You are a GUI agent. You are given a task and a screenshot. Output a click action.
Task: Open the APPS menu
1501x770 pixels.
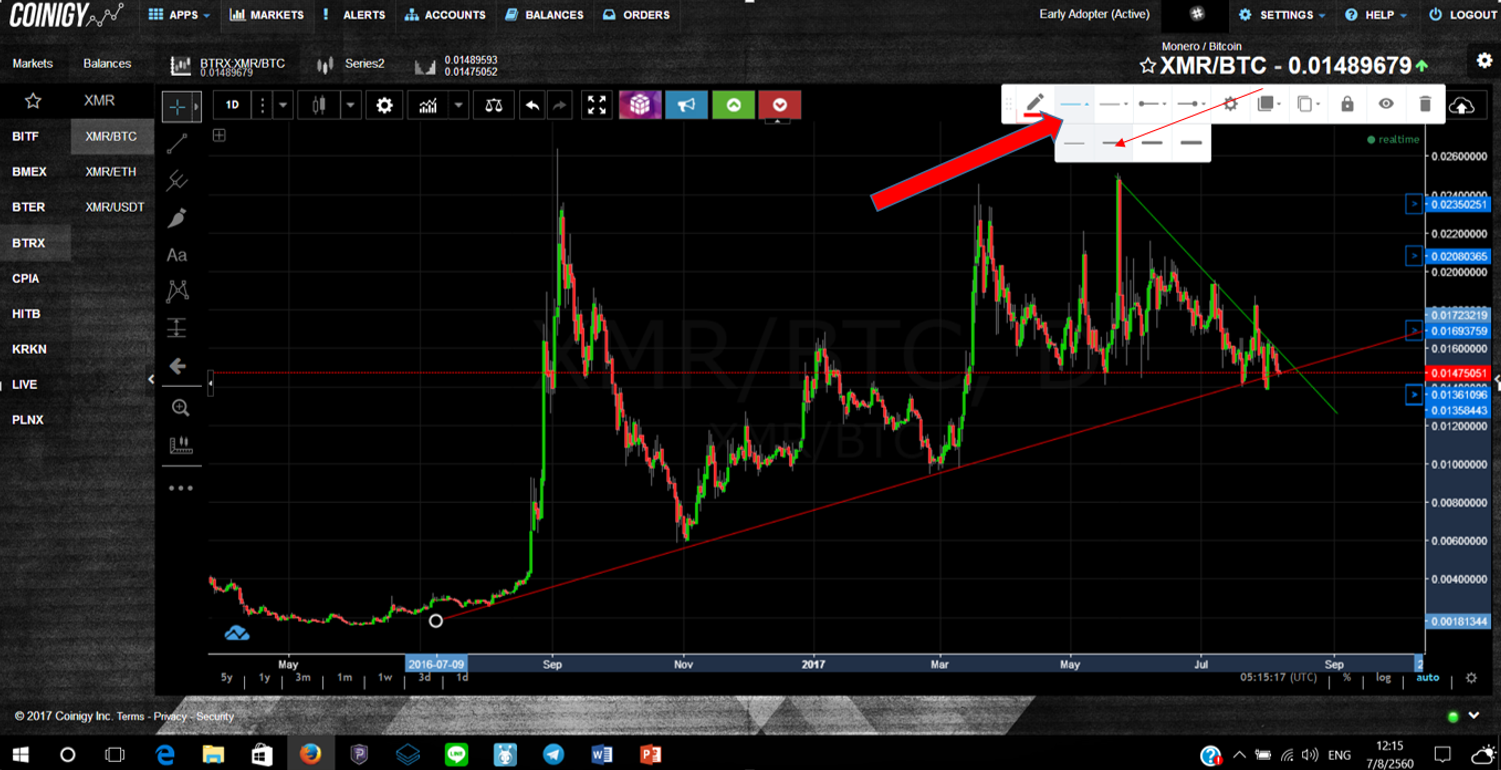(x=180, y=15)
